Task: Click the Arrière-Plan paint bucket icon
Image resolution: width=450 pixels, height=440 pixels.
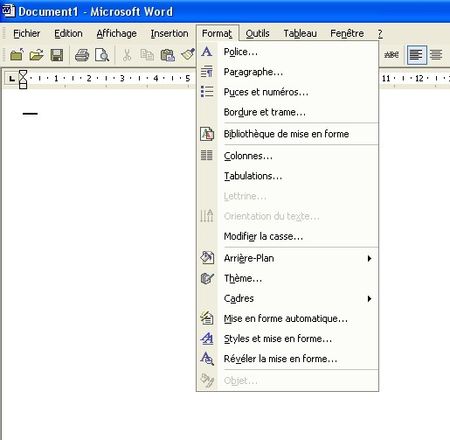Action: click(207, 258)
